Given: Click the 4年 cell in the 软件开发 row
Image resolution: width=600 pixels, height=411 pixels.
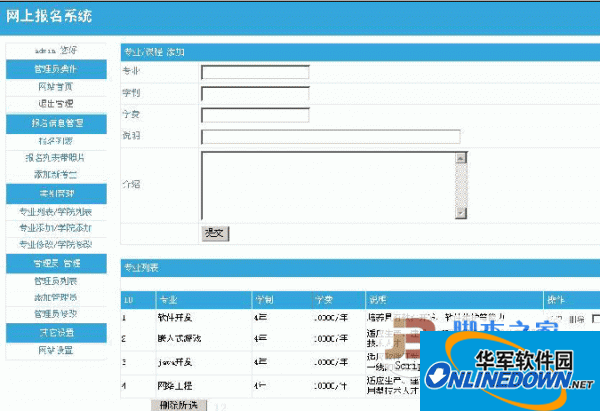Looking at the screenshot, I should tap(260, 318).
